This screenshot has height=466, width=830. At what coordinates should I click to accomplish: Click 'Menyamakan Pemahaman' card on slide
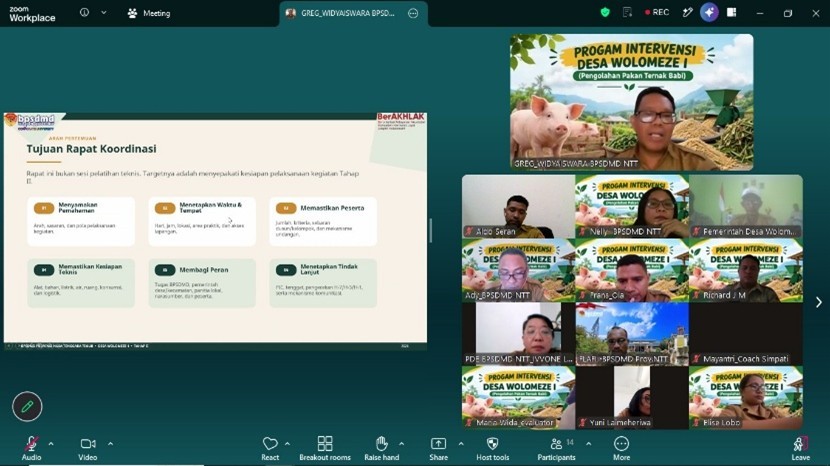tap(81, 221)
